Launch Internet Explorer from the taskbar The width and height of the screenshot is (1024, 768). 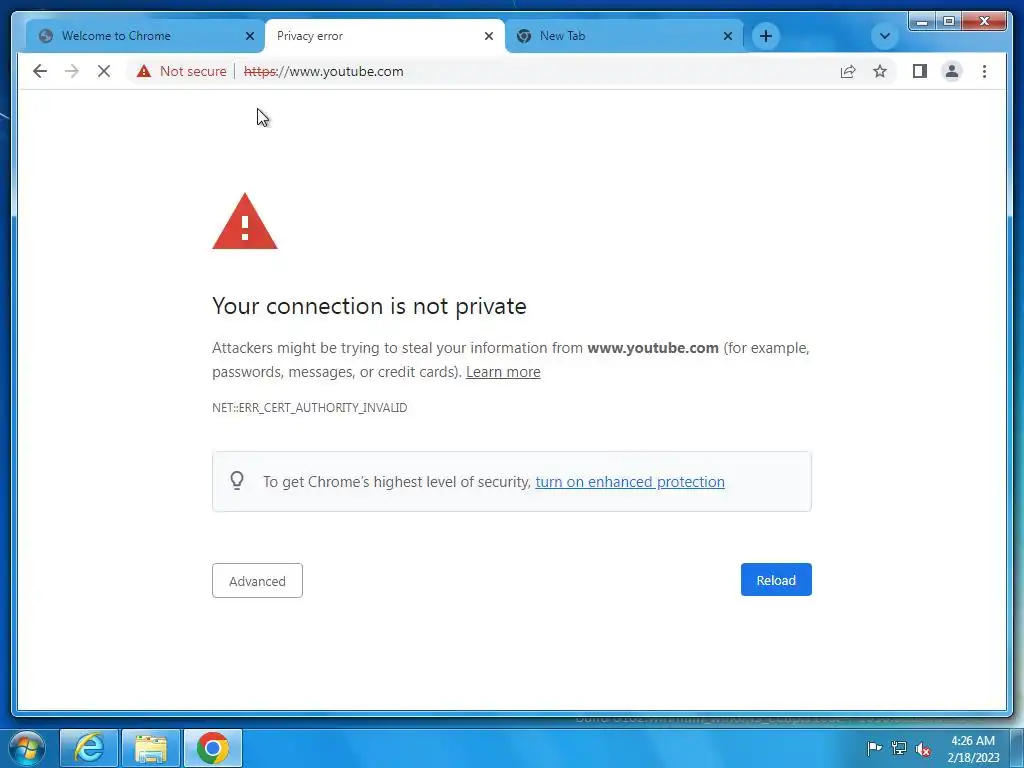click(x=89, y=748)
